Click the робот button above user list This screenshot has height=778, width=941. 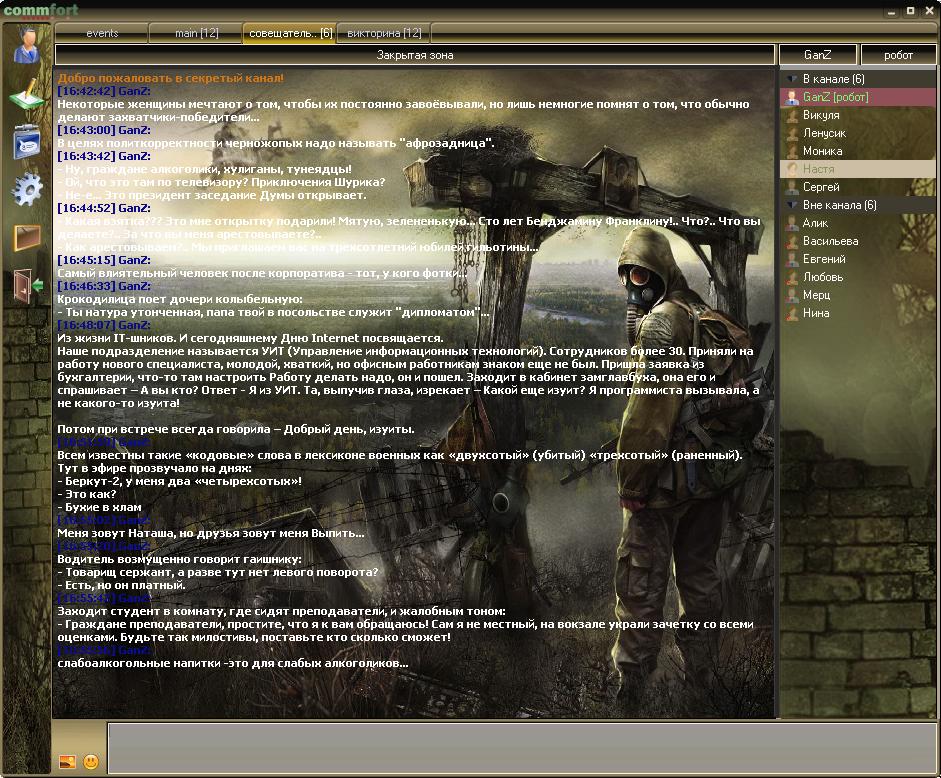(x=898, y=55)
